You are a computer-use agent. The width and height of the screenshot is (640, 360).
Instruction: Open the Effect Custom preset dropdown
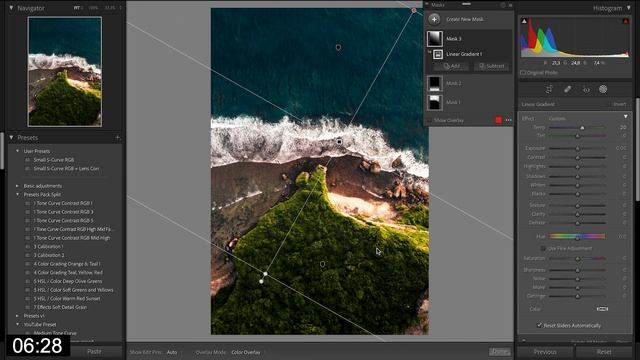558,118
